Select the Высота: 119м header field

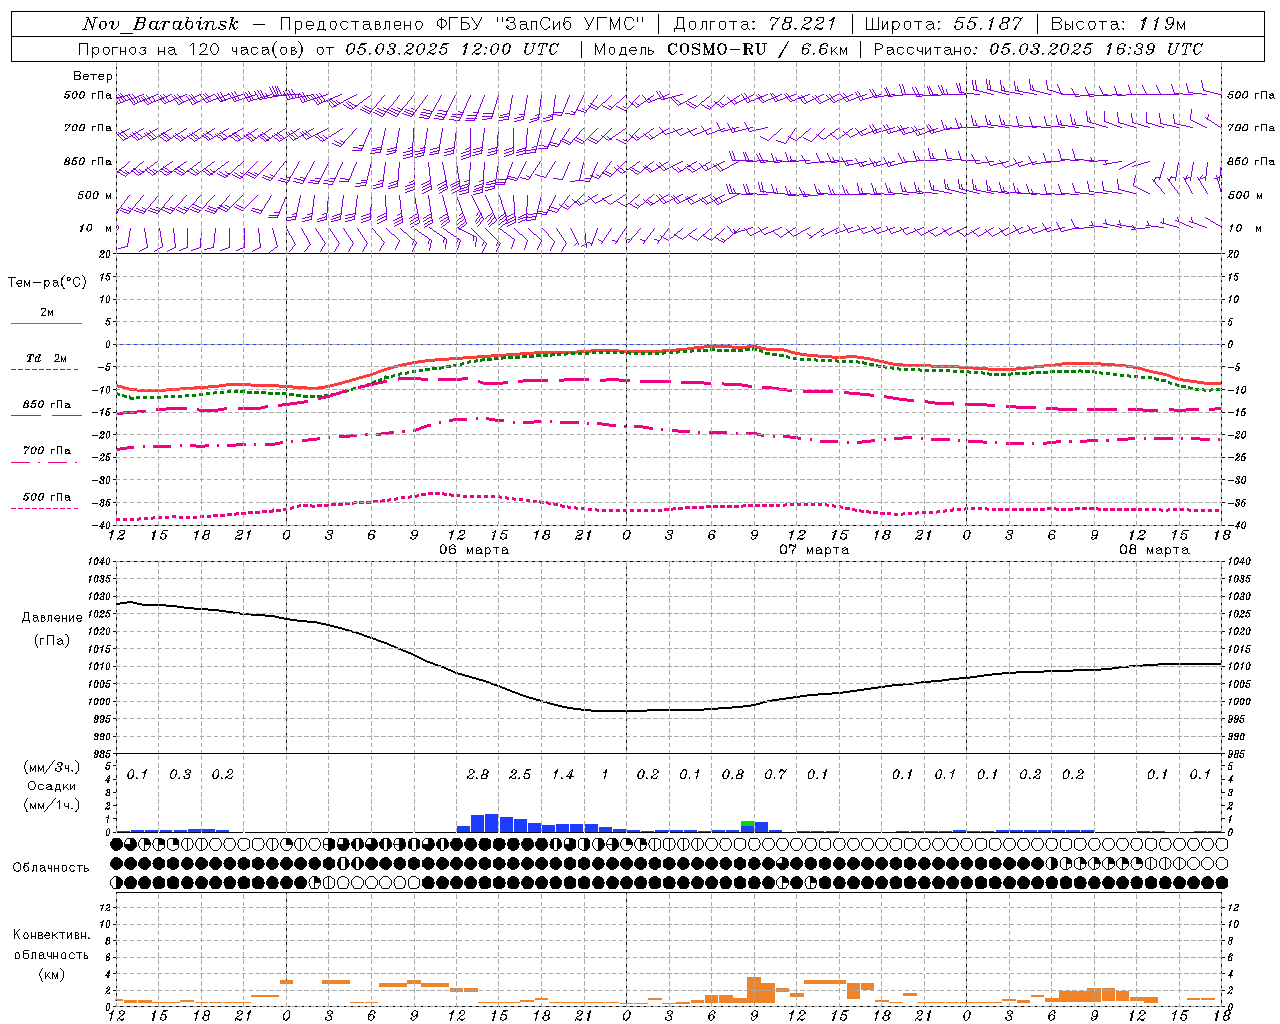1118,24
